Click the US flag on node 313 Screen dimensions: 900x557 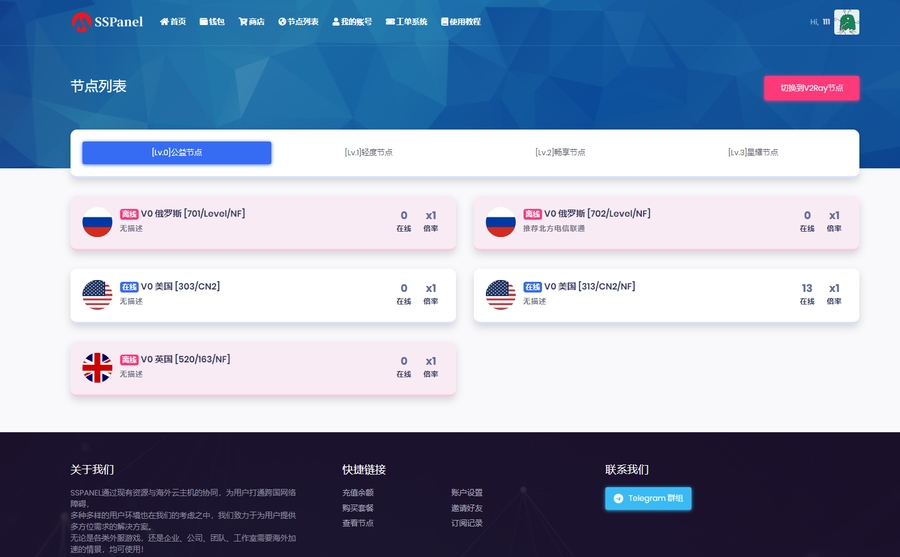[x=500, y=295]
